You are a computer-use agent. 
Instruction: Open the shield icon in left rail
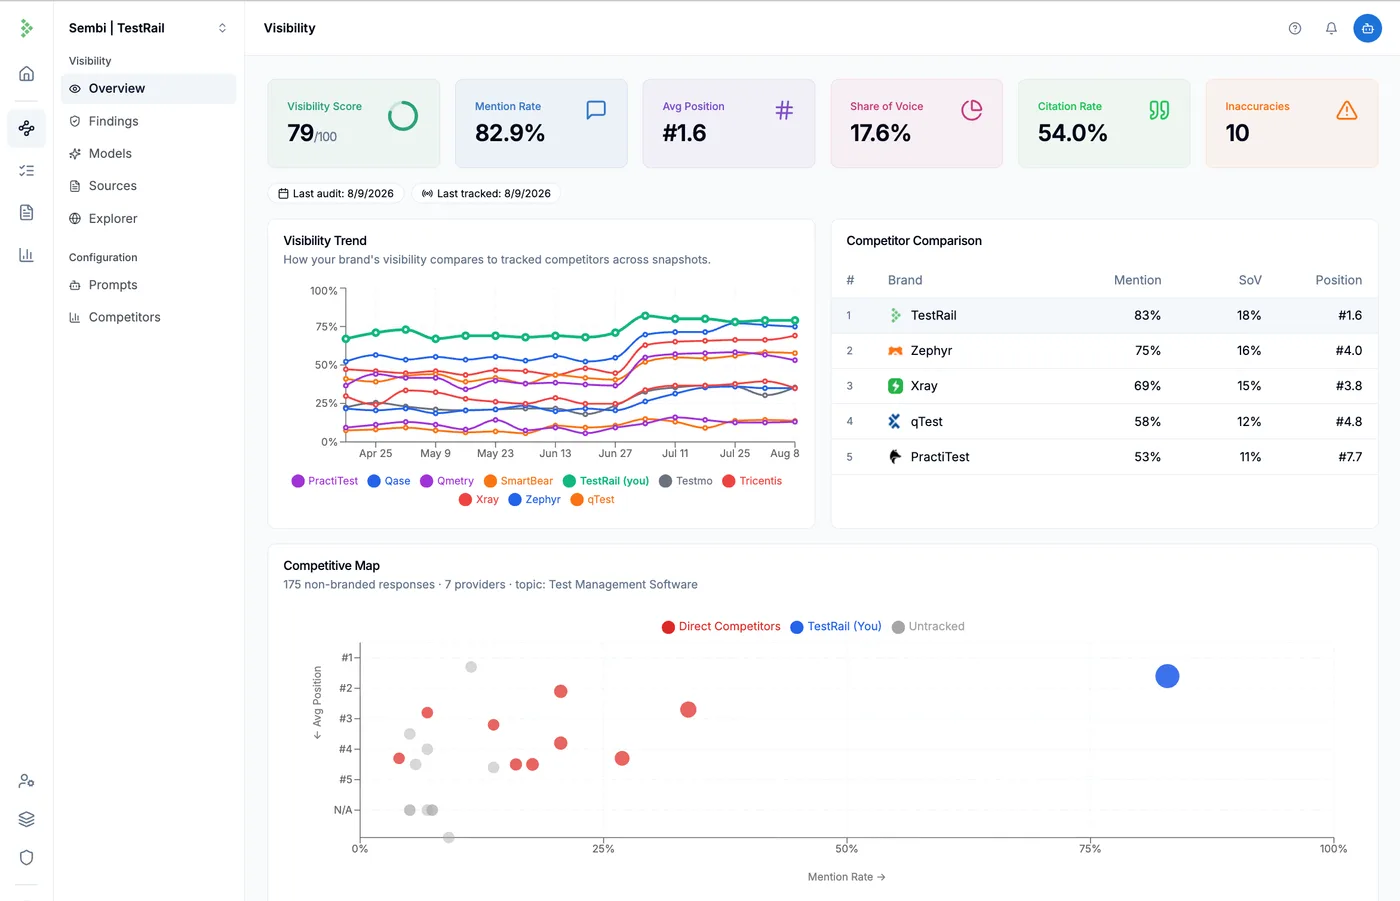(x=26, y=857)
